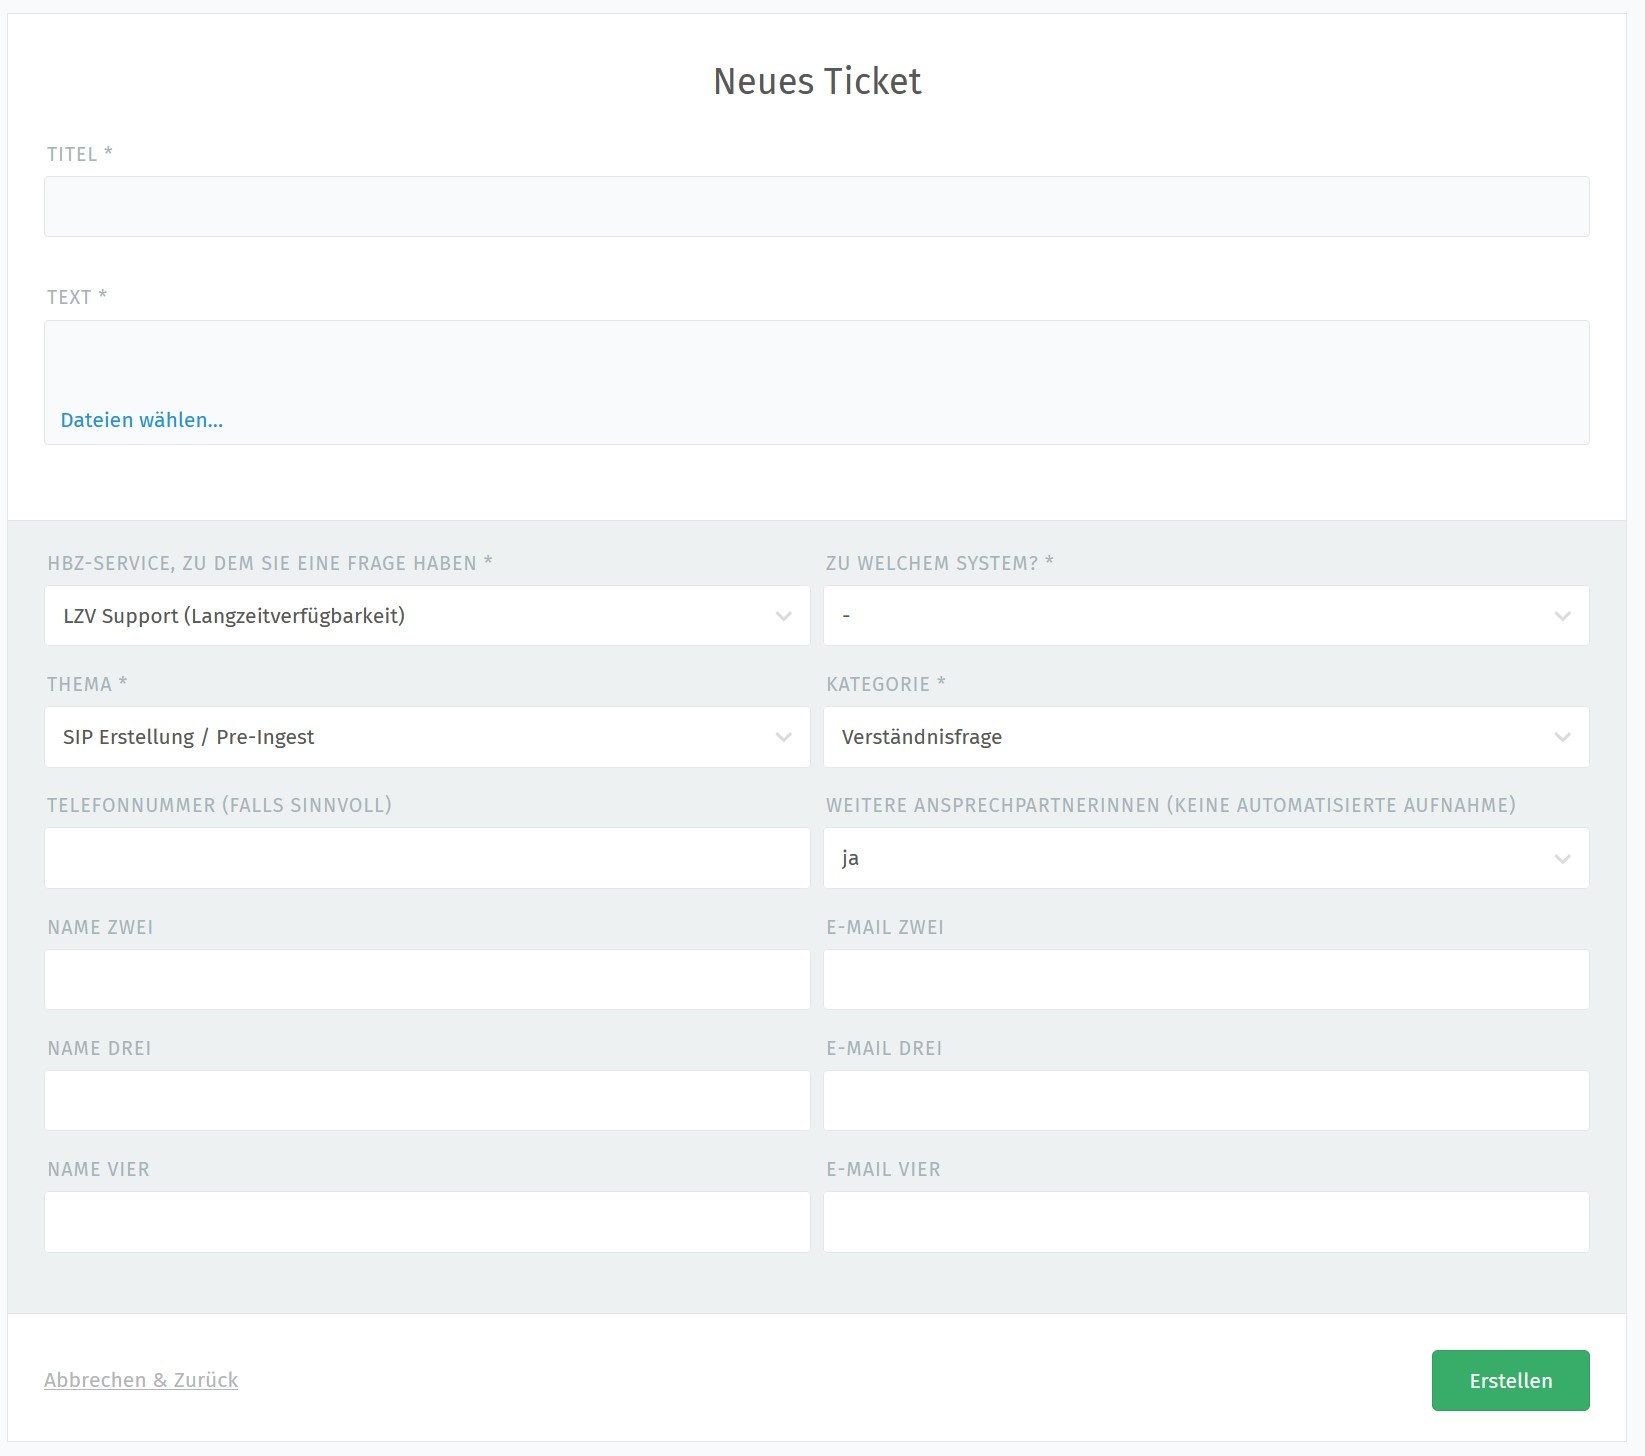Screen dimensions: 1645x1456
Task: Click the 'Abbrechen & Zurück' link
Action: click(x=141, y=1380)
